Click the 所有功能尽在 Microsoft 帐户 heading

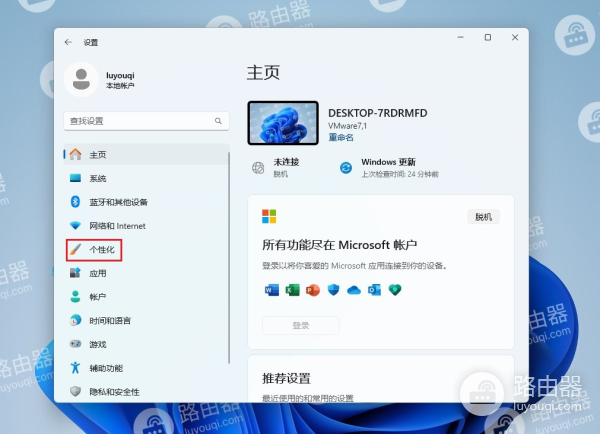tap(339, 245)
